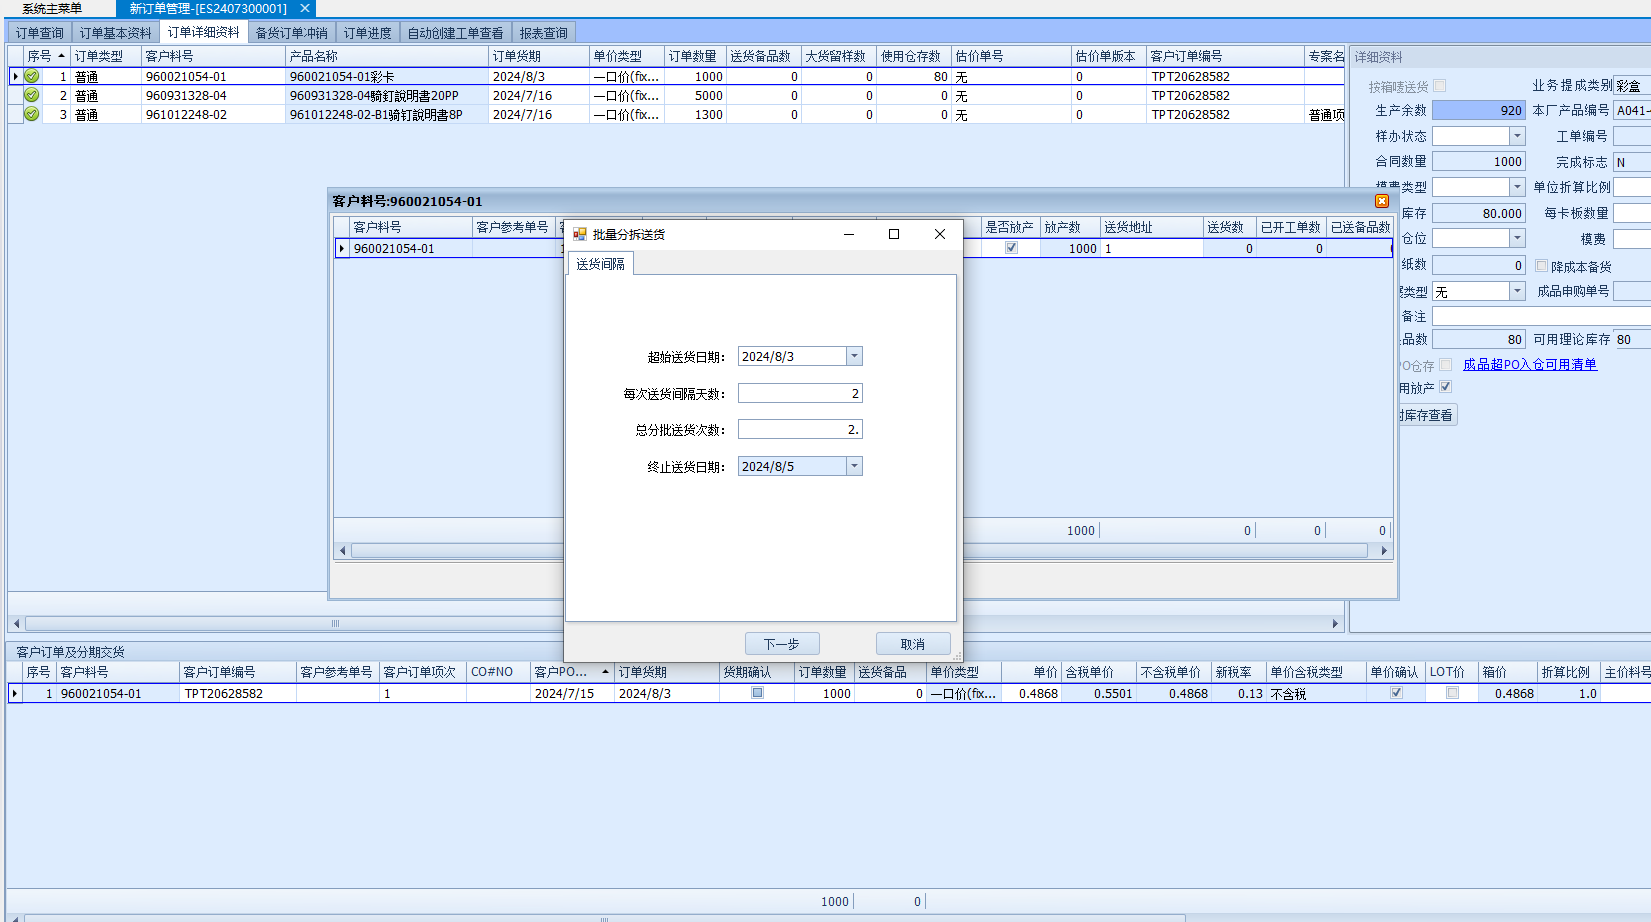Click 订单数量 cell 5000
1651x922 pixels.
[x=695, y=95]
